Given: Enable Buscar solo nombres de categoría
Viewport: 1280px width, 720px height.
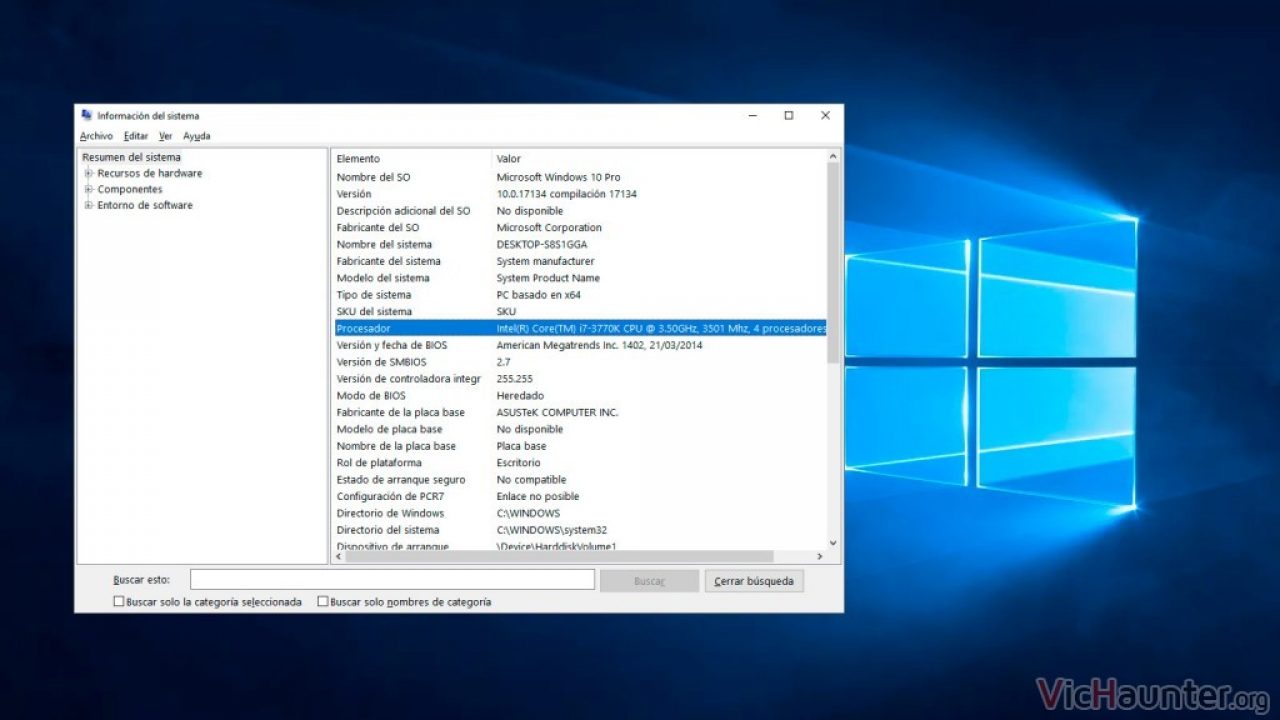Looking at the screenshot, I should click(x=322, y=602).
